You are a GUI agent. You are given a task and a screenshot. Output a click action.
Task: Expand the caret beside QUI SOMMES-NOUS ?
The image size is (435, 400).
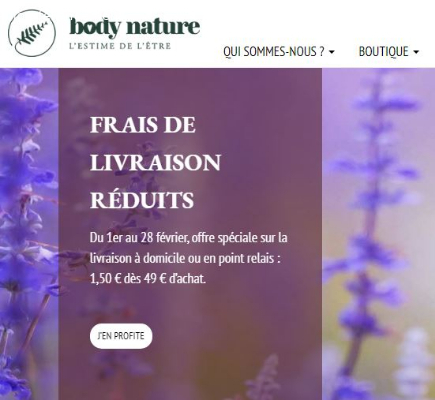point(331,52)
